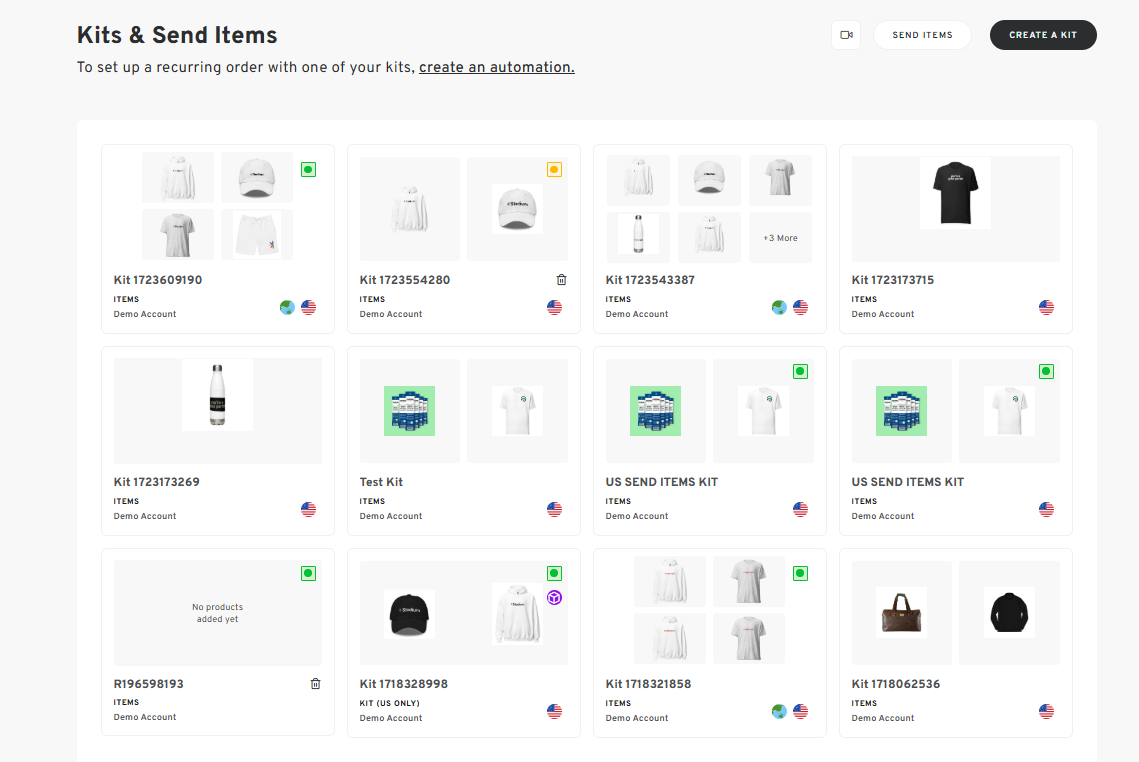This screenshot has height=762, width=1139.
Task: Click US flag on Kit 1718062536
Action: 1046,712
